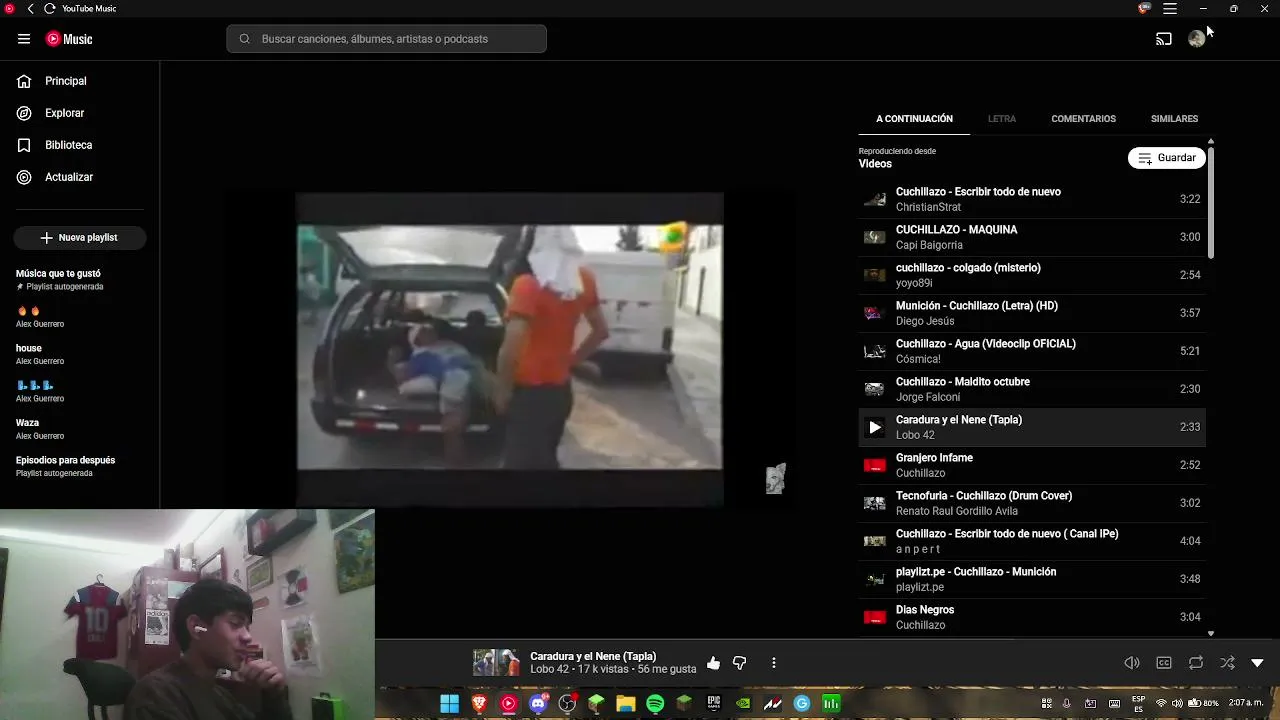Open the now-playing thumbnail in player bar
This screenshot has height=720, width=1280.
pos(496,663)
